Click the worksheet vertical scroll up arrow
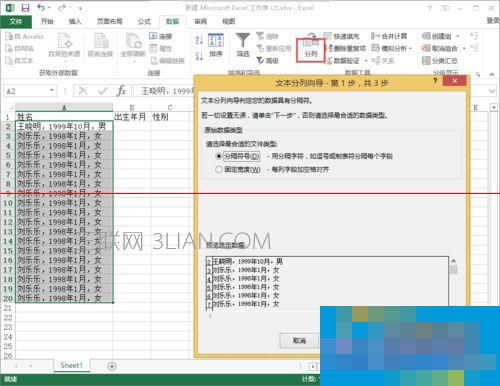This screenshot has width=500, height=386. click(x=494, y=107)
